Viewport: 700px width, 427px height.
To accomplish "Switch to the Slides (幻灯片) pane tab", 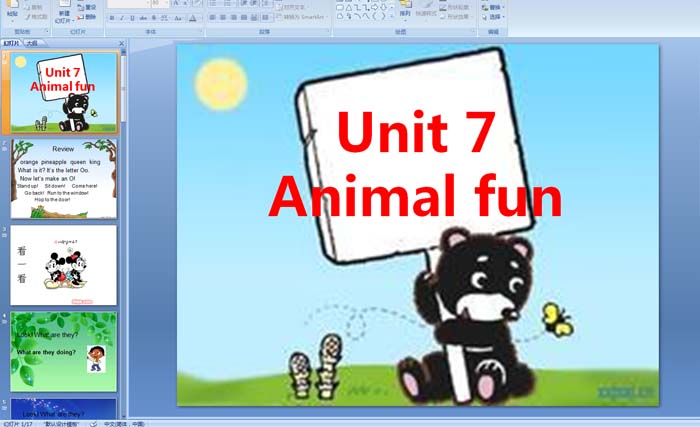I will (x=12, y=43).
